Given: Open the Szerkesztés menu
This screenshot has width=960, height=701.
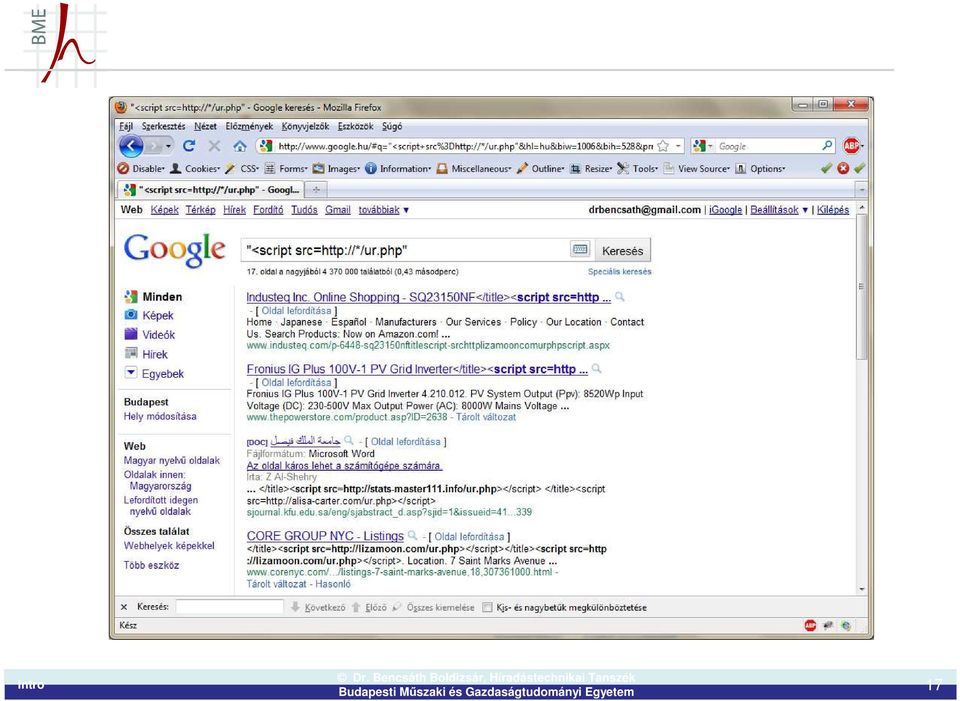Looking at the screenshot, I should (163, 126).
